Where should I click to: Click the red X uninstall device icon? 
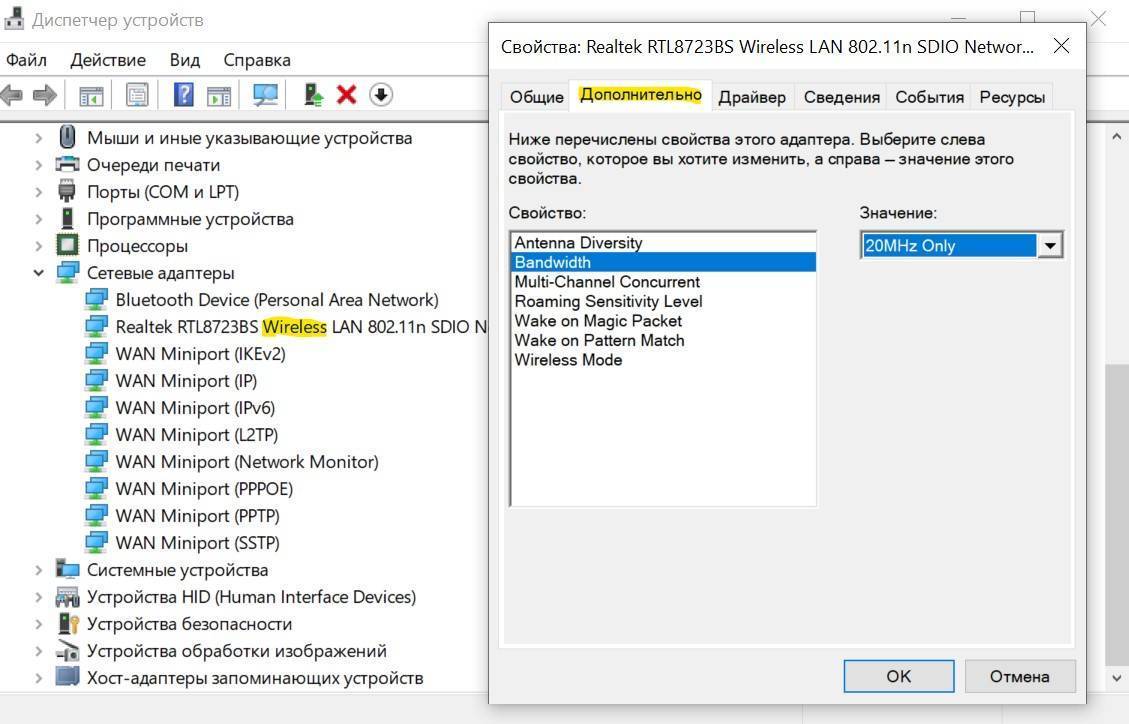[x=347, y=95]
